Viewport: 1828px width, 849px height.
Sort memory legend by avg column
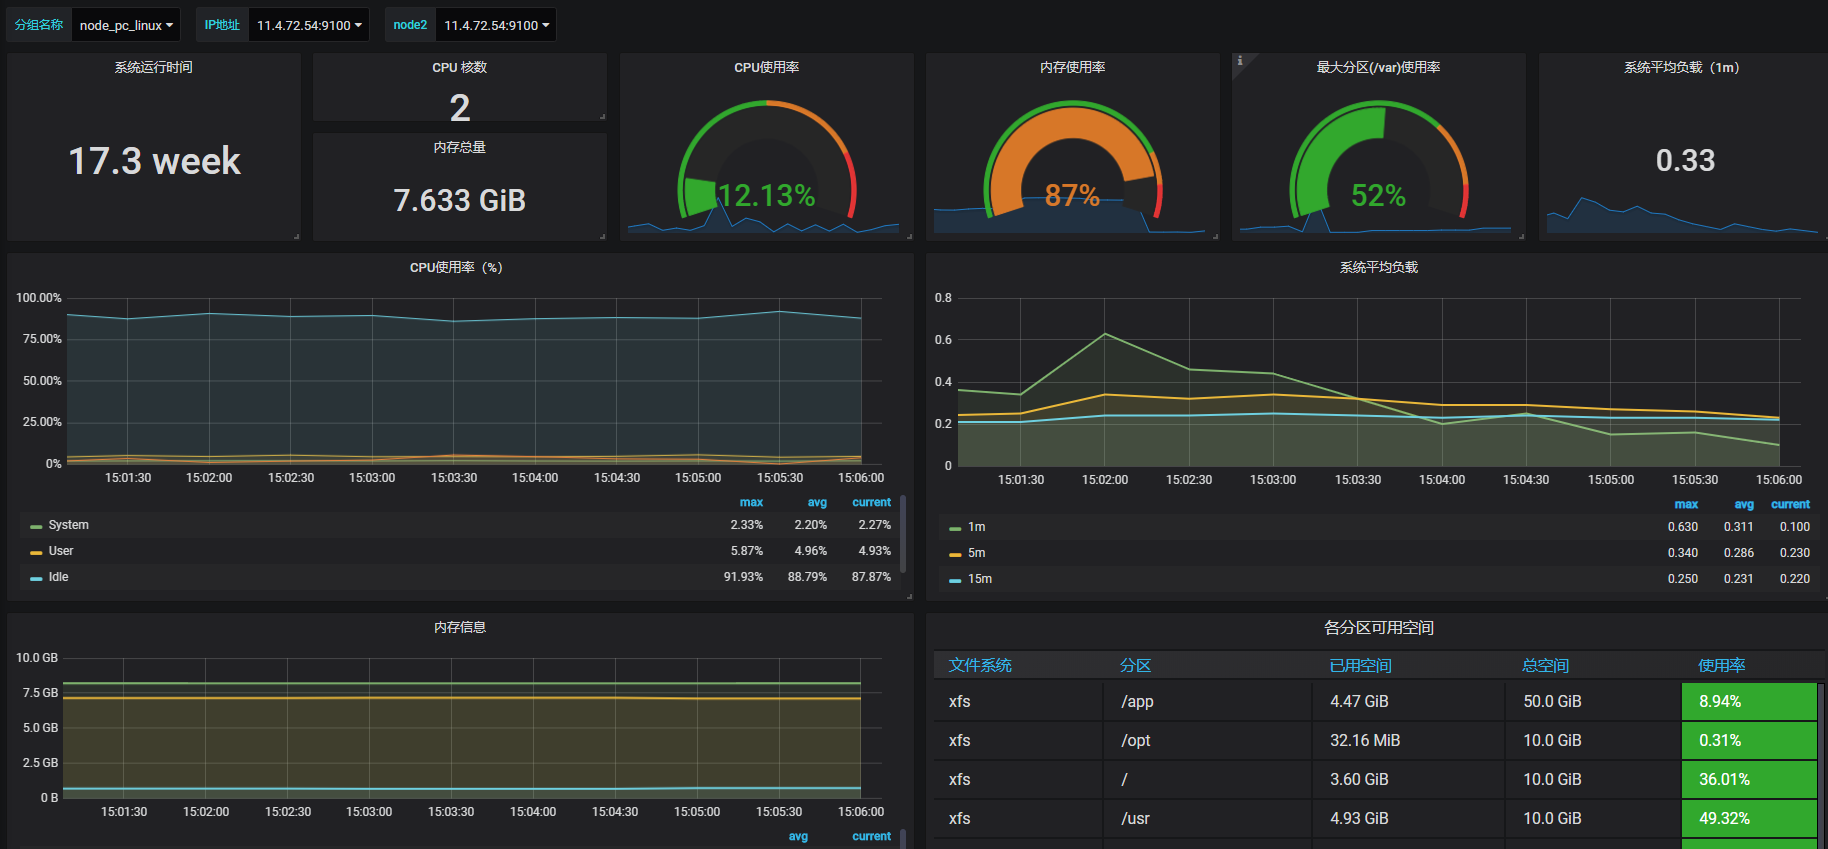(x=798, y=836)
